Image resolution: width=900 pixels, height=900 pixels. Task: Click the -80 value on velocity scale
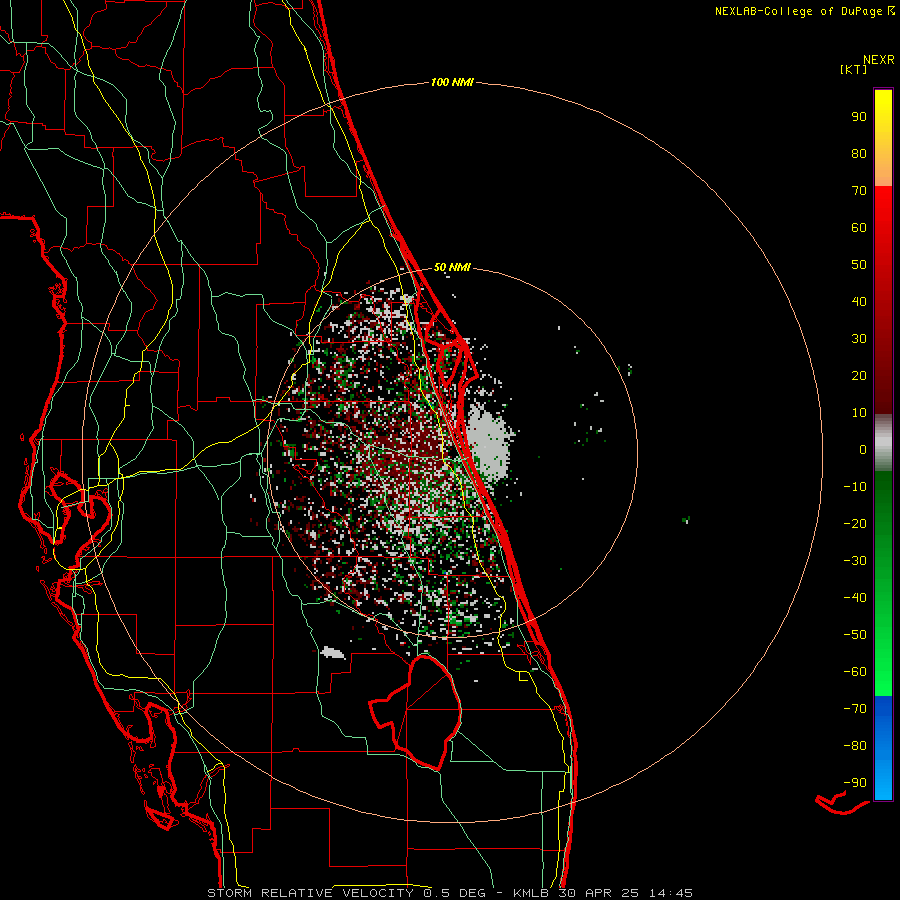pos(855,746)
